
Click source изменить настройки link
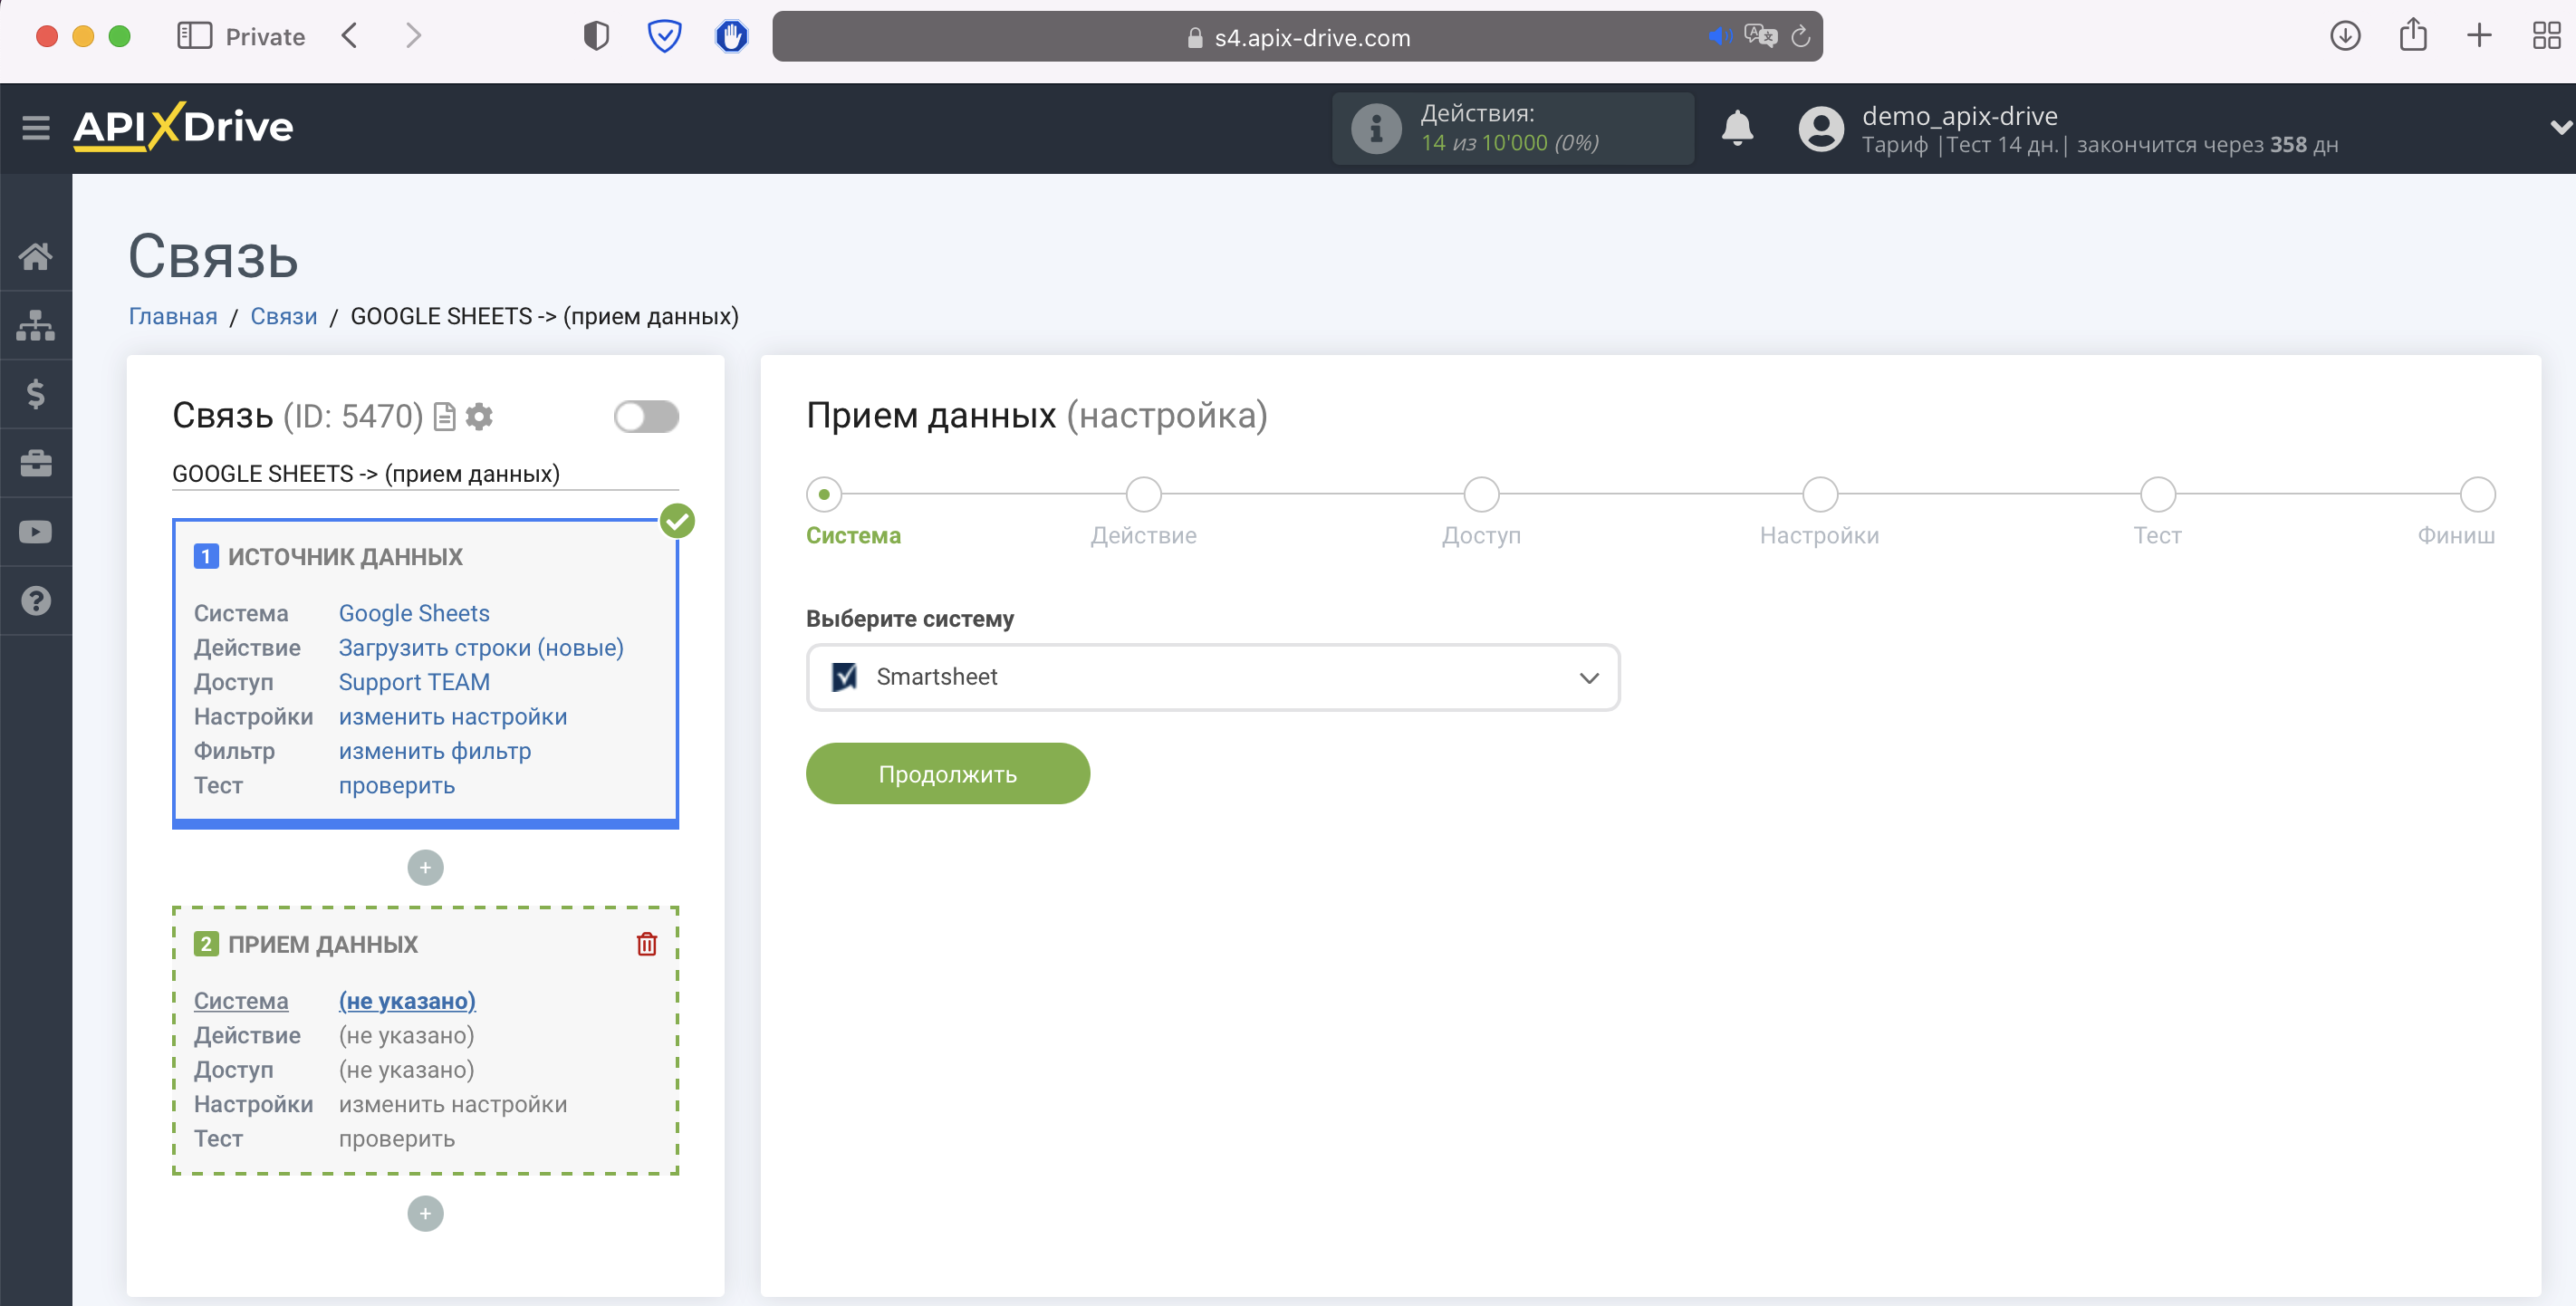point(452,717)
